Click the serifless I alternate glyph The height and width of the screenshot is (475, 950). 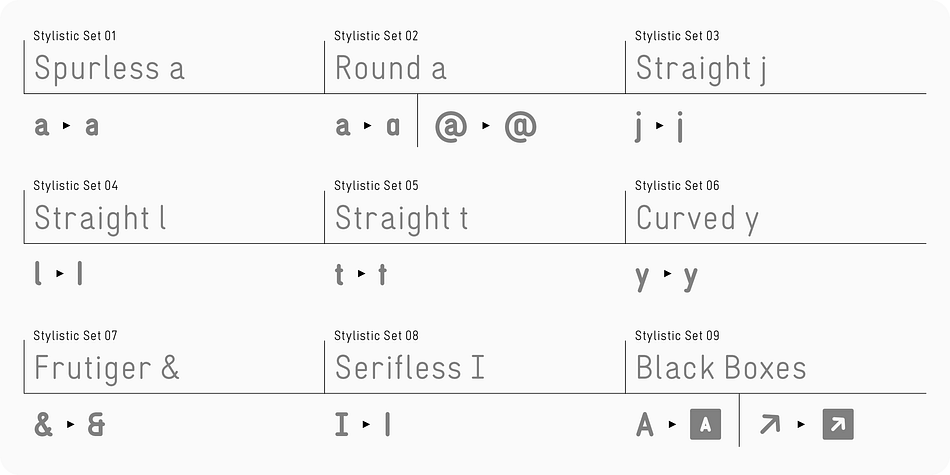388,425
